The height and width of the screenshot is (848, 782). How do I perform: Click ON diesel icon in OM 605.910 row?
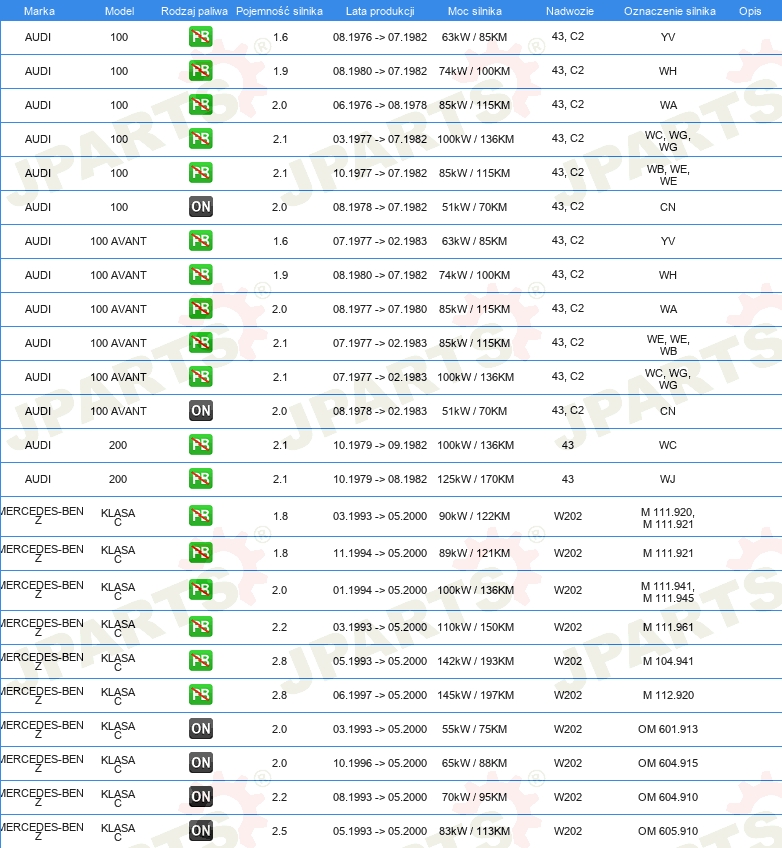click(201, 831)
